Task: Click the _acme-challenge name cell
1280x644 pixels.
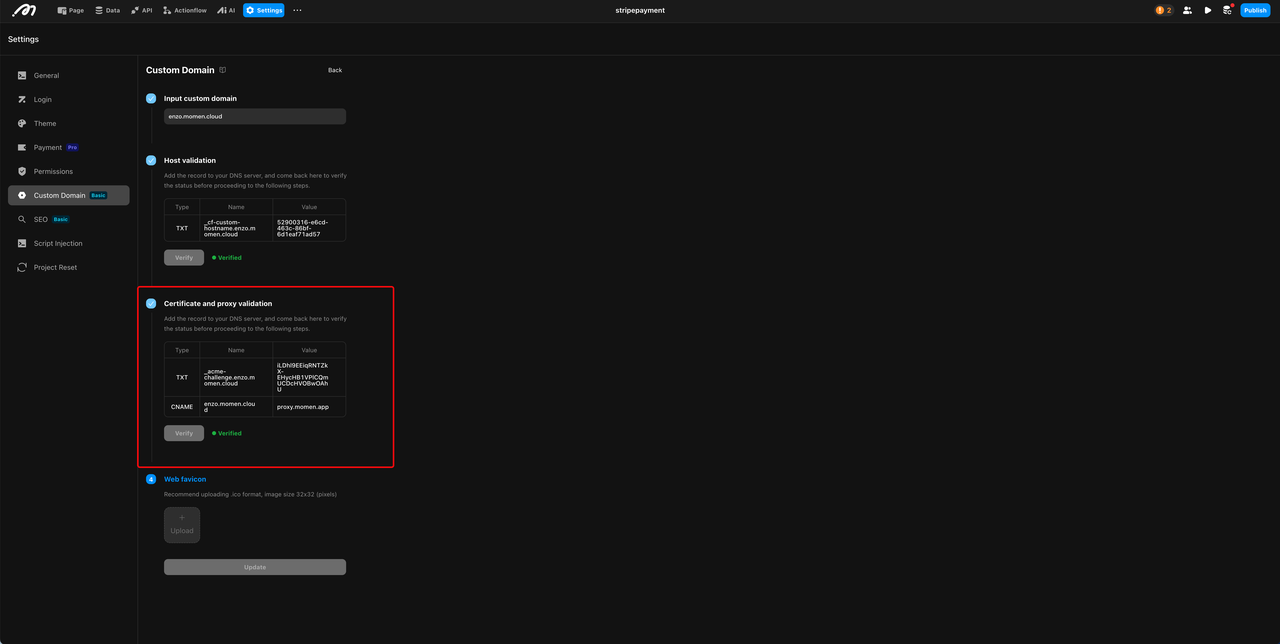Action: pyautogui.click(x=236, y=377)
